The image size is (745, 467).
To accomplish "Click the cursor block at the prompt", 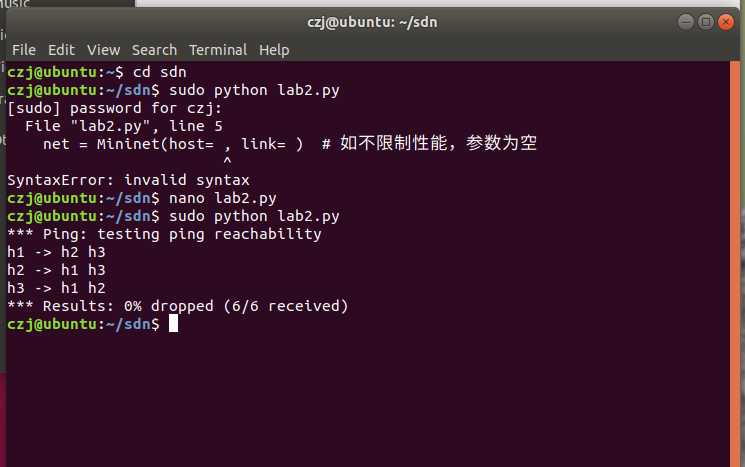I will click(173, 324).
